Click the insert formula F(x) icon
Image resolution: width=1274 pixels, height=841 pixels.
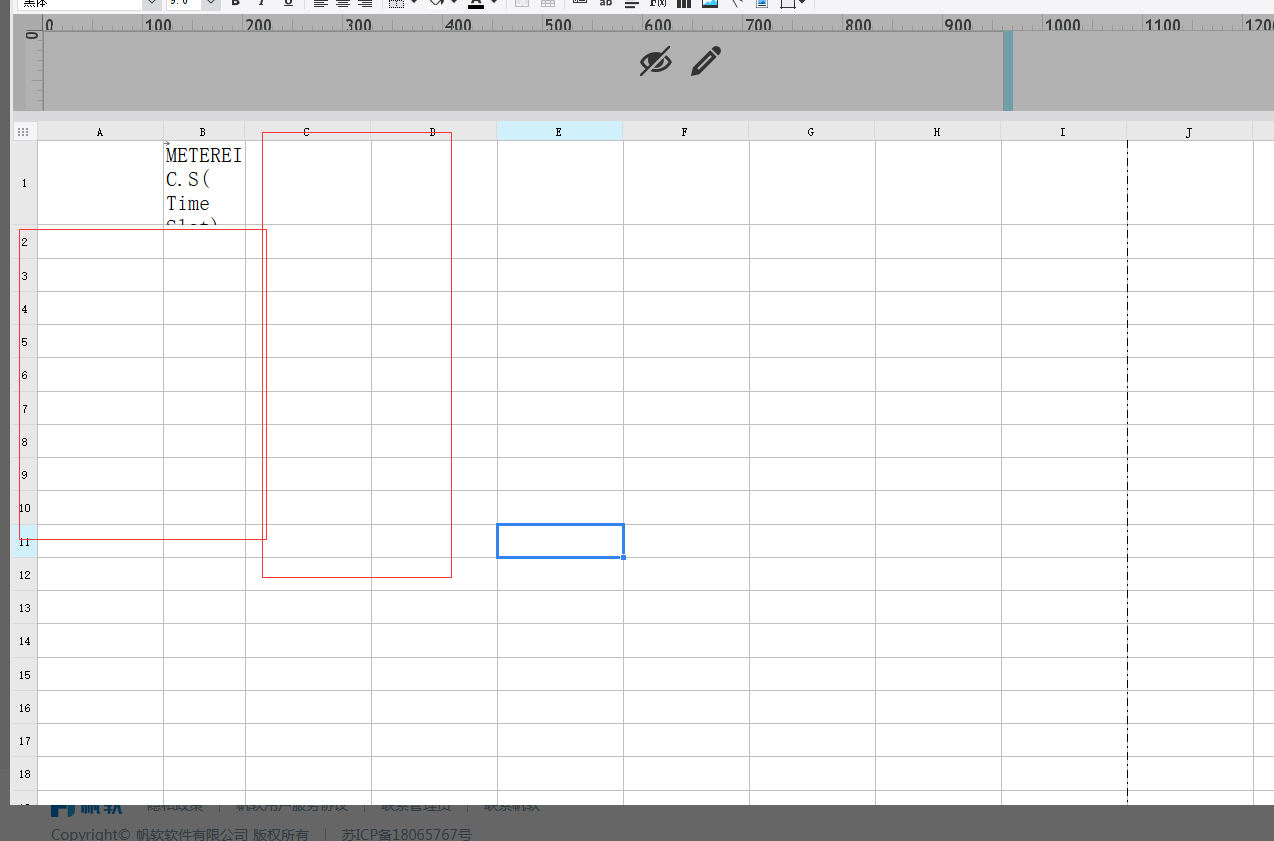tap(658, 3)
